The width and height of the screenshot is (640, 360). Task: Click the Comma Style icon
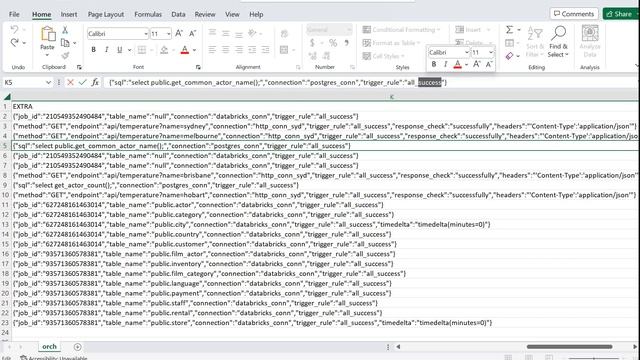[x=347, y=43]
